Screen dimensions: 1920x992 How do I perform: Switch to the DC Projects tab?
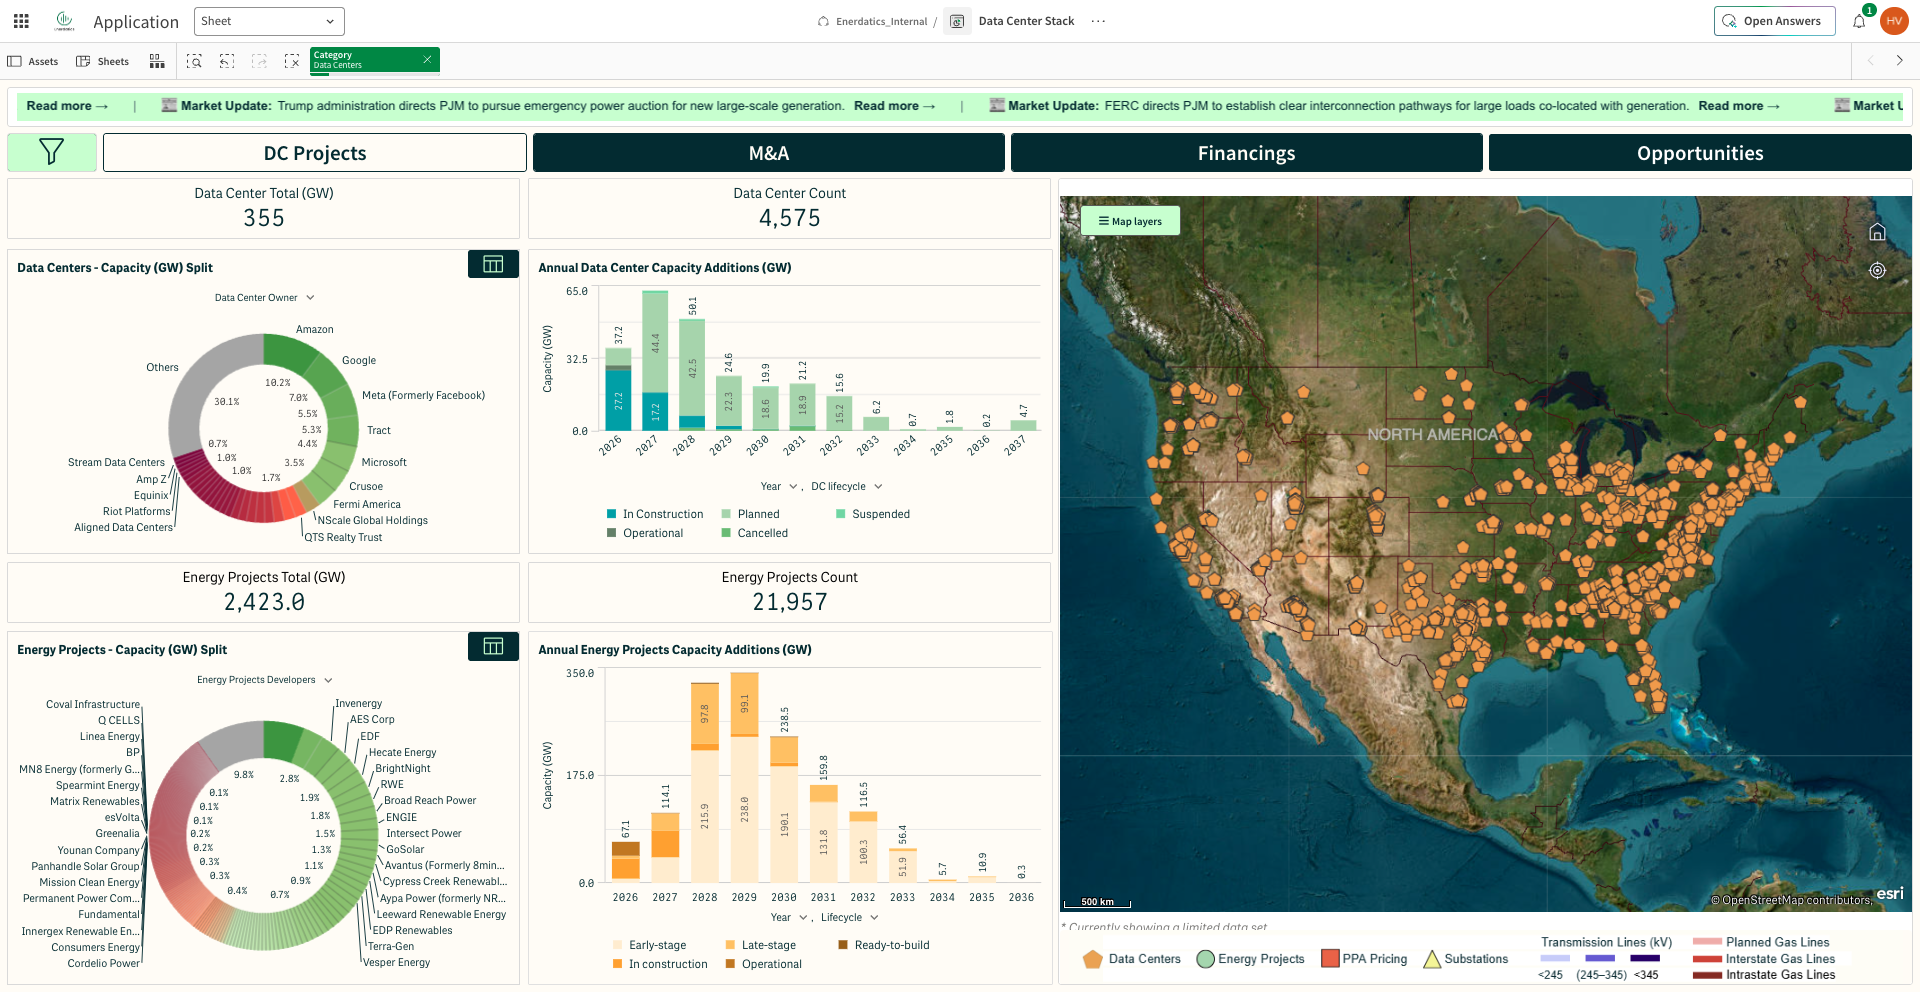(315, 153)
